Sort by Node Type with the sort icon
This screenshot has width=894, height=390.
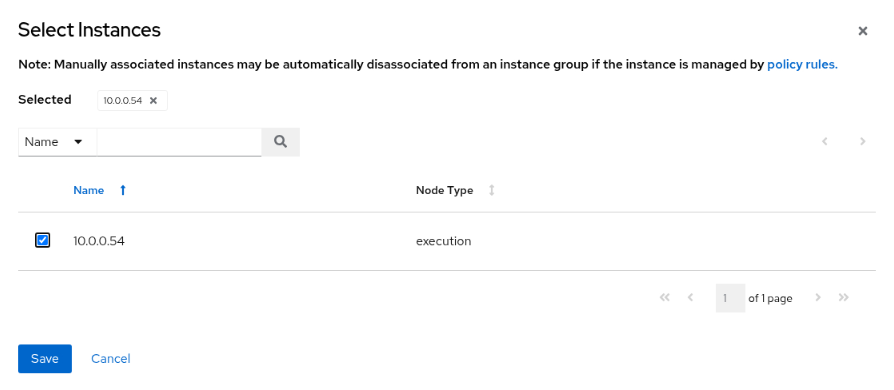pos(491,190)
